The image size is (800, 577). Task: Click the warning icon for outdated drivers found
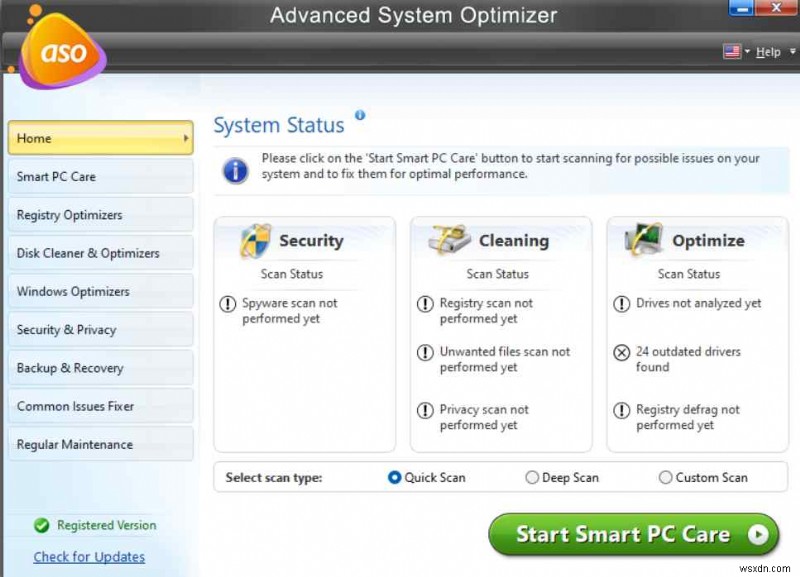click(623, 351)
